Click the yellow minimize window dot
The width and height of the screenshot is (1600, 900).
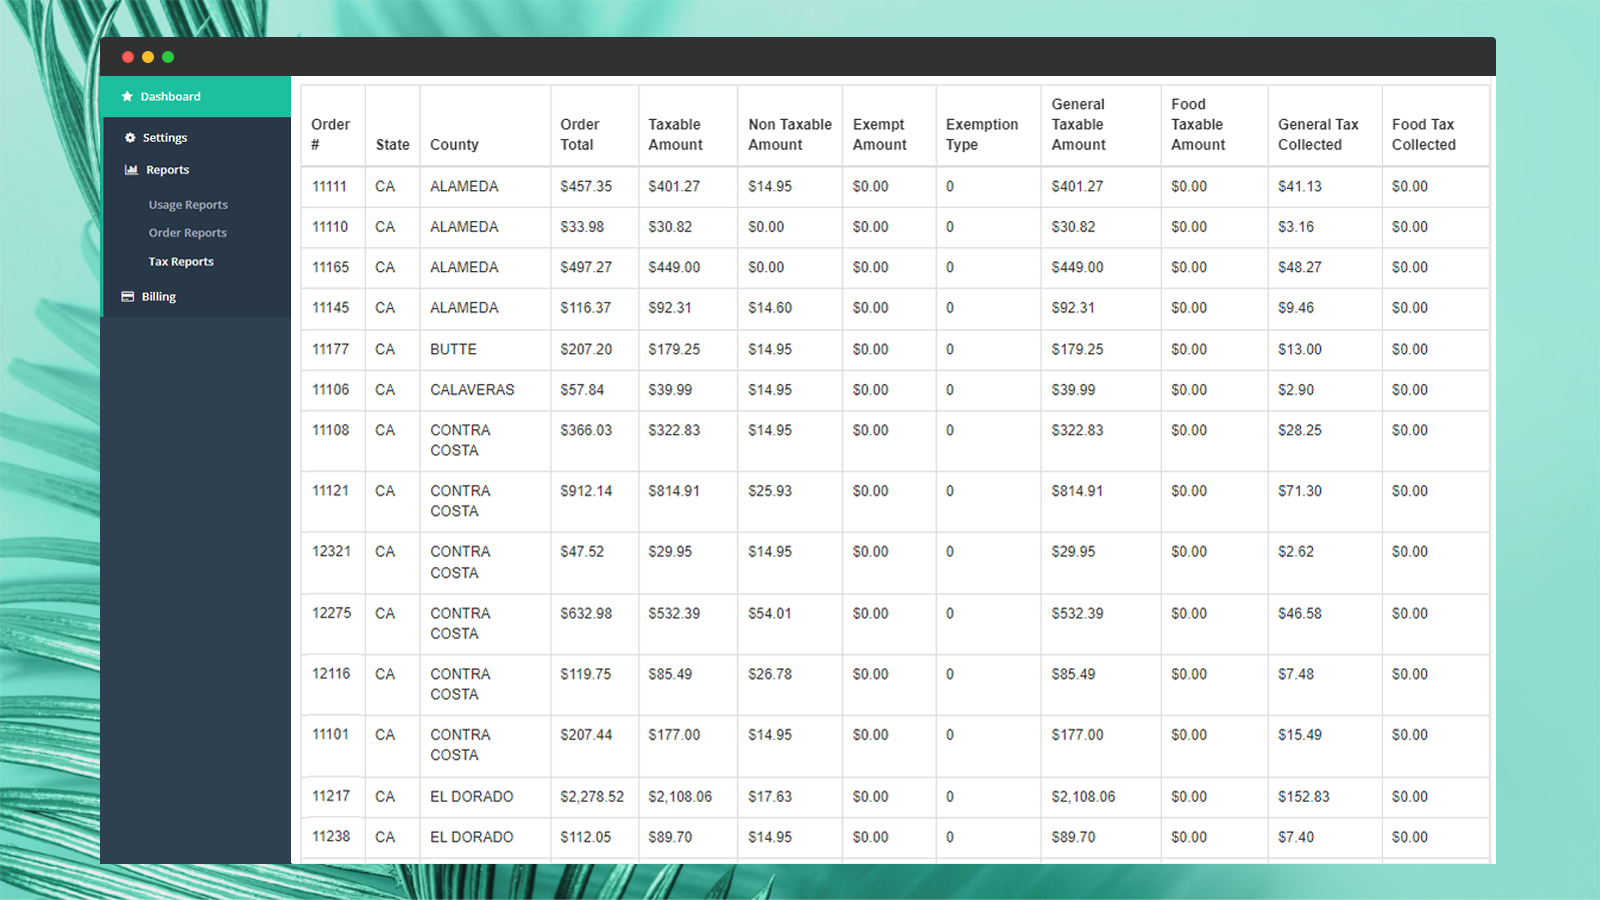(148, 57)
